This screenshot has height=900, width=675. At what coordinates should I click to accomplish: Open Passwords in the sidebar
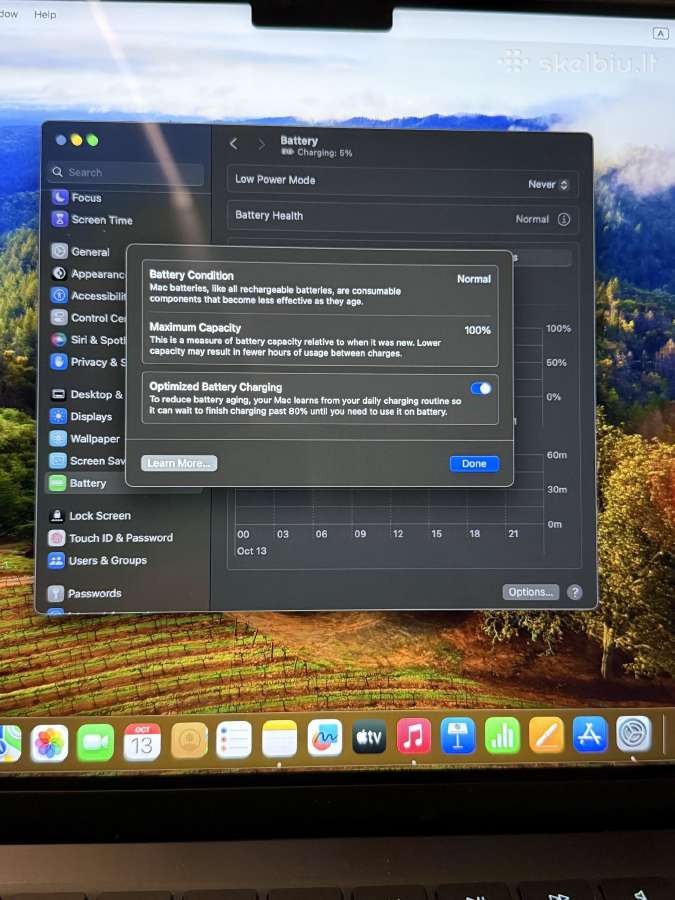85,593
